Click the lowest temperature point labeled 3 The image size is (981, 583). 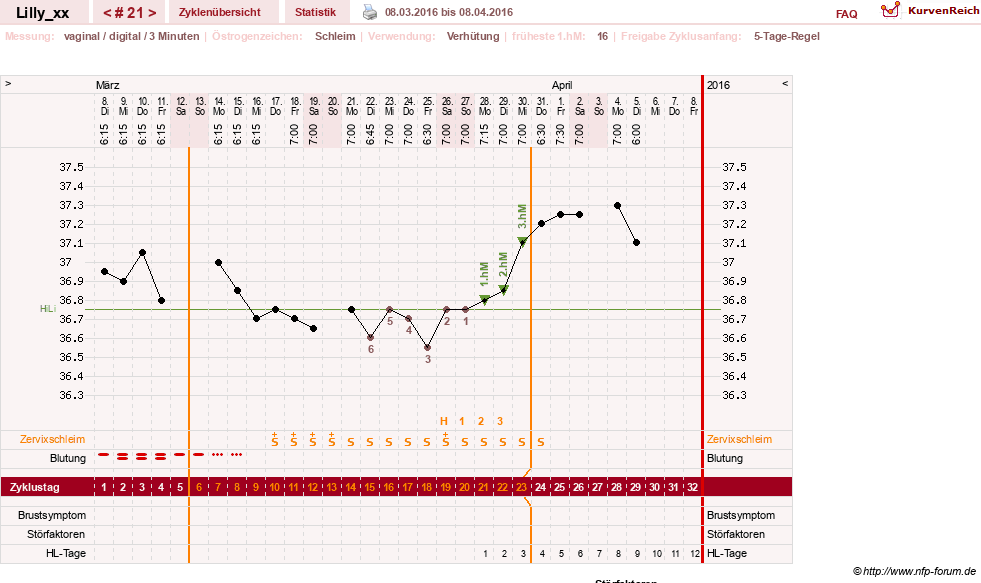click(x=427, y=347)
